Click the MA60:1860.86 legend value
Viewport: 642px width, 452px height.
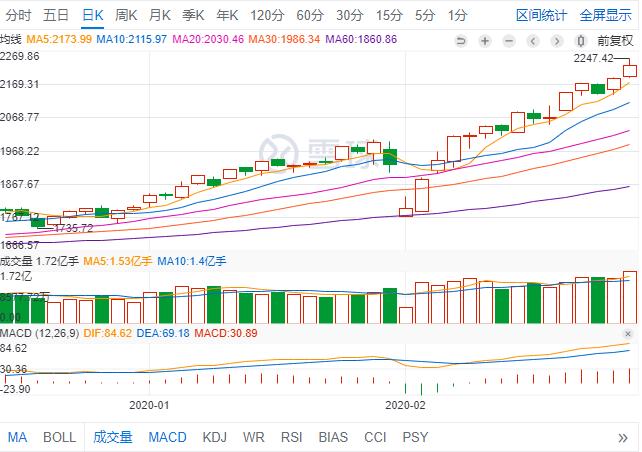click(x=361, y=40)
